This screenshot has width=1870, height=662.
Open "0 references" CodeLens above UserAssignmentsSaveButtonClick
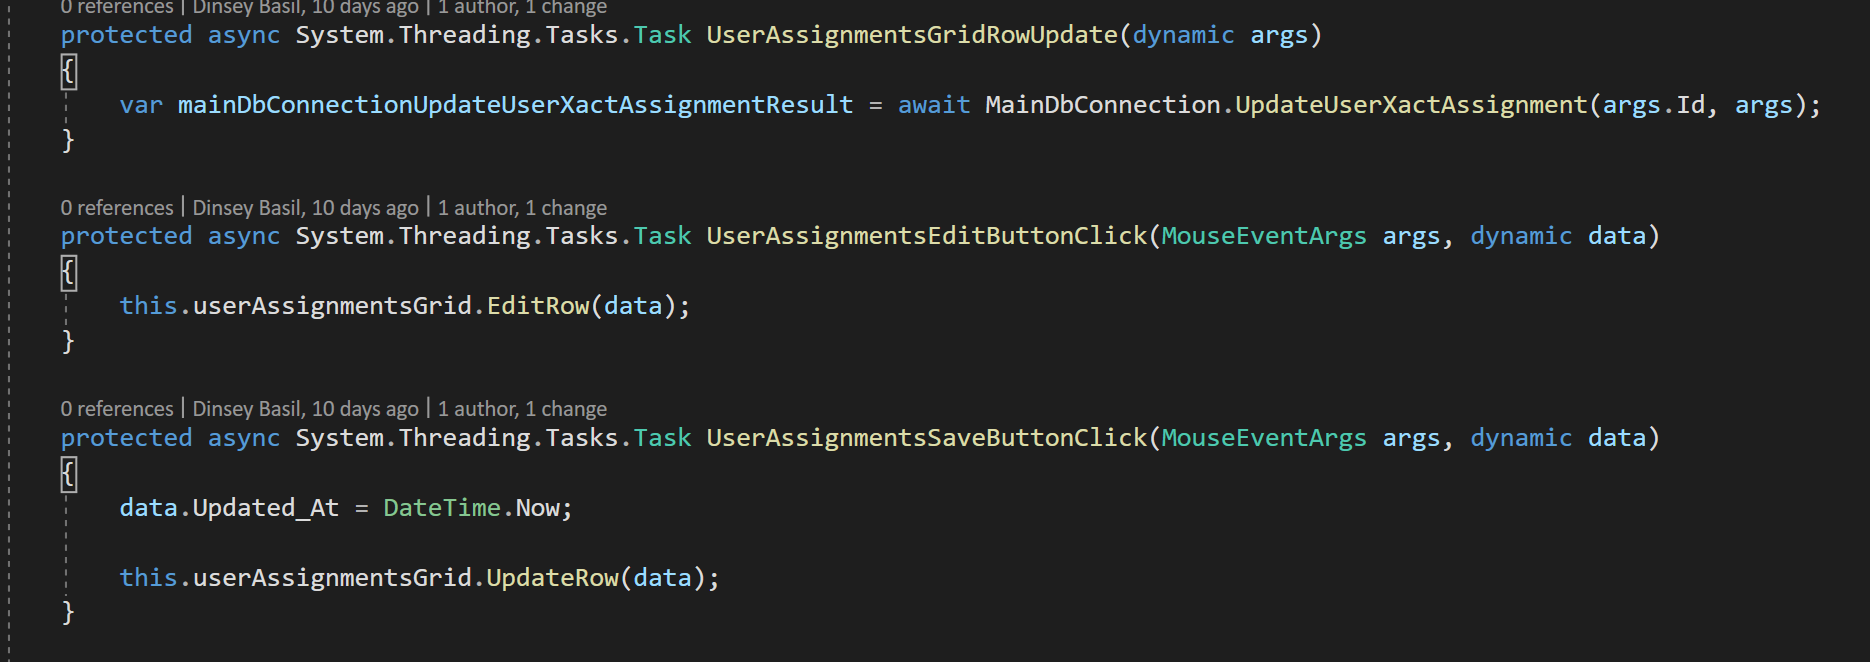117,409
